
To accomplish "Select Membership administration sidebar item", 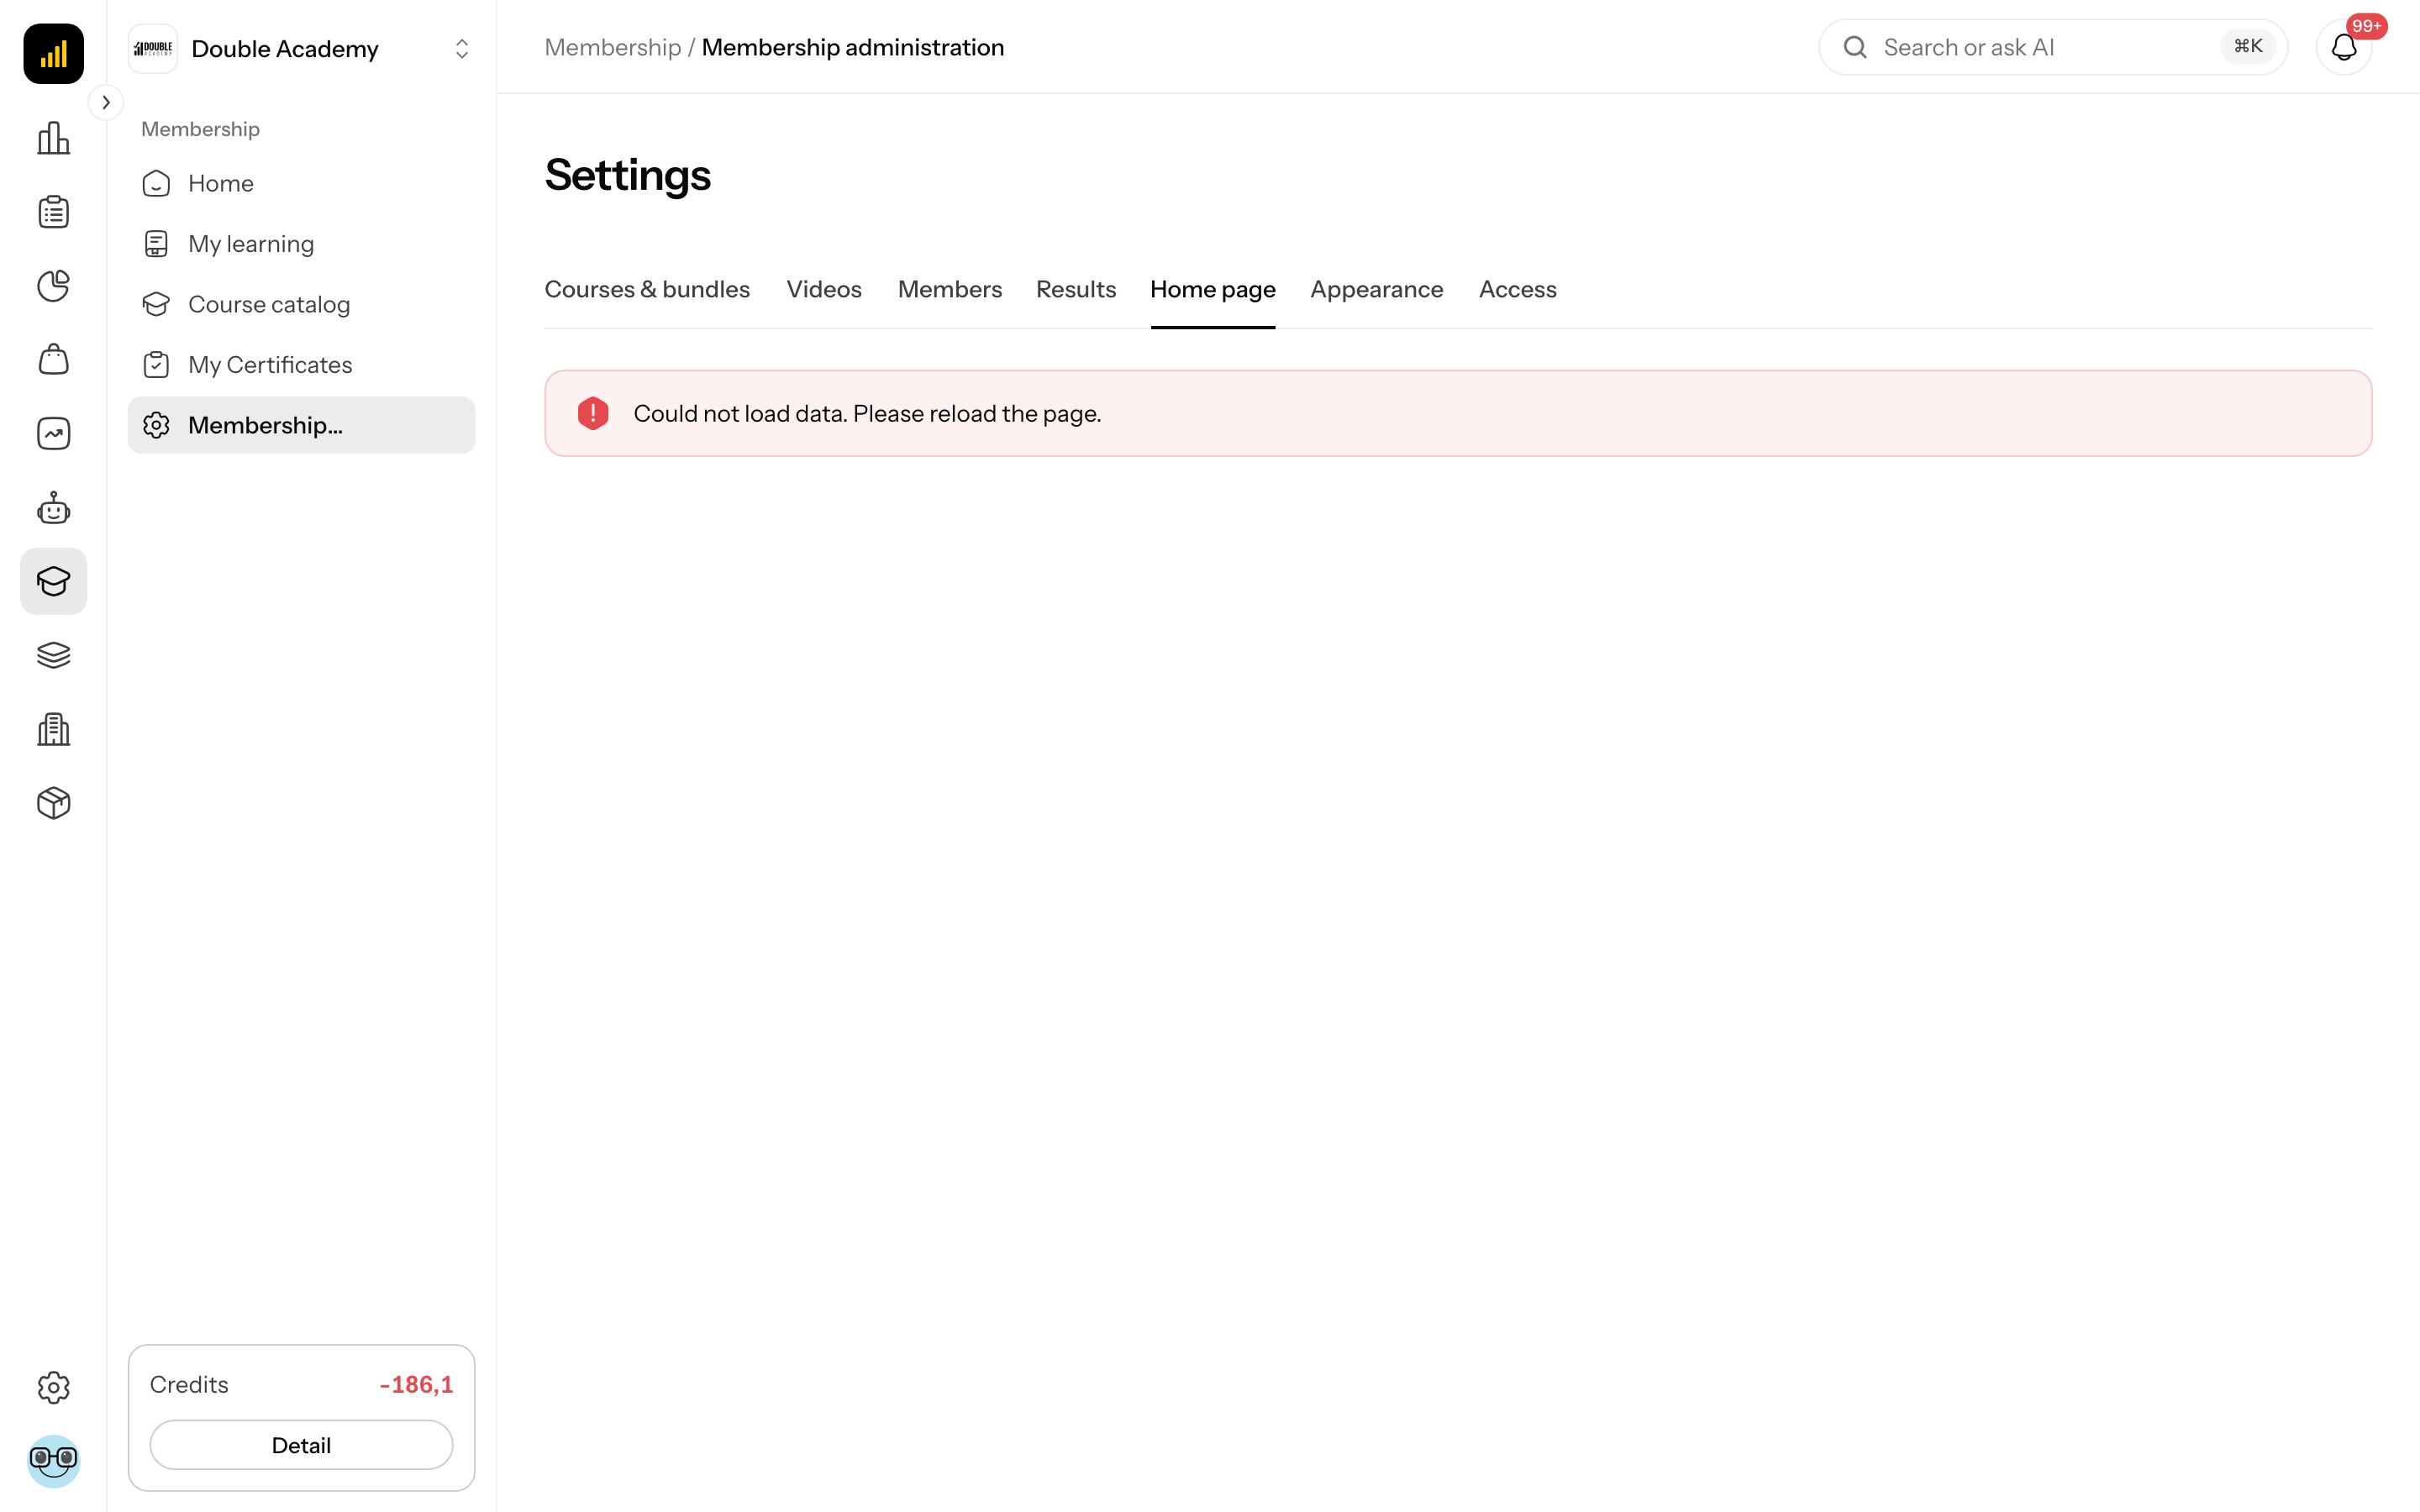I will pos(301,425).
